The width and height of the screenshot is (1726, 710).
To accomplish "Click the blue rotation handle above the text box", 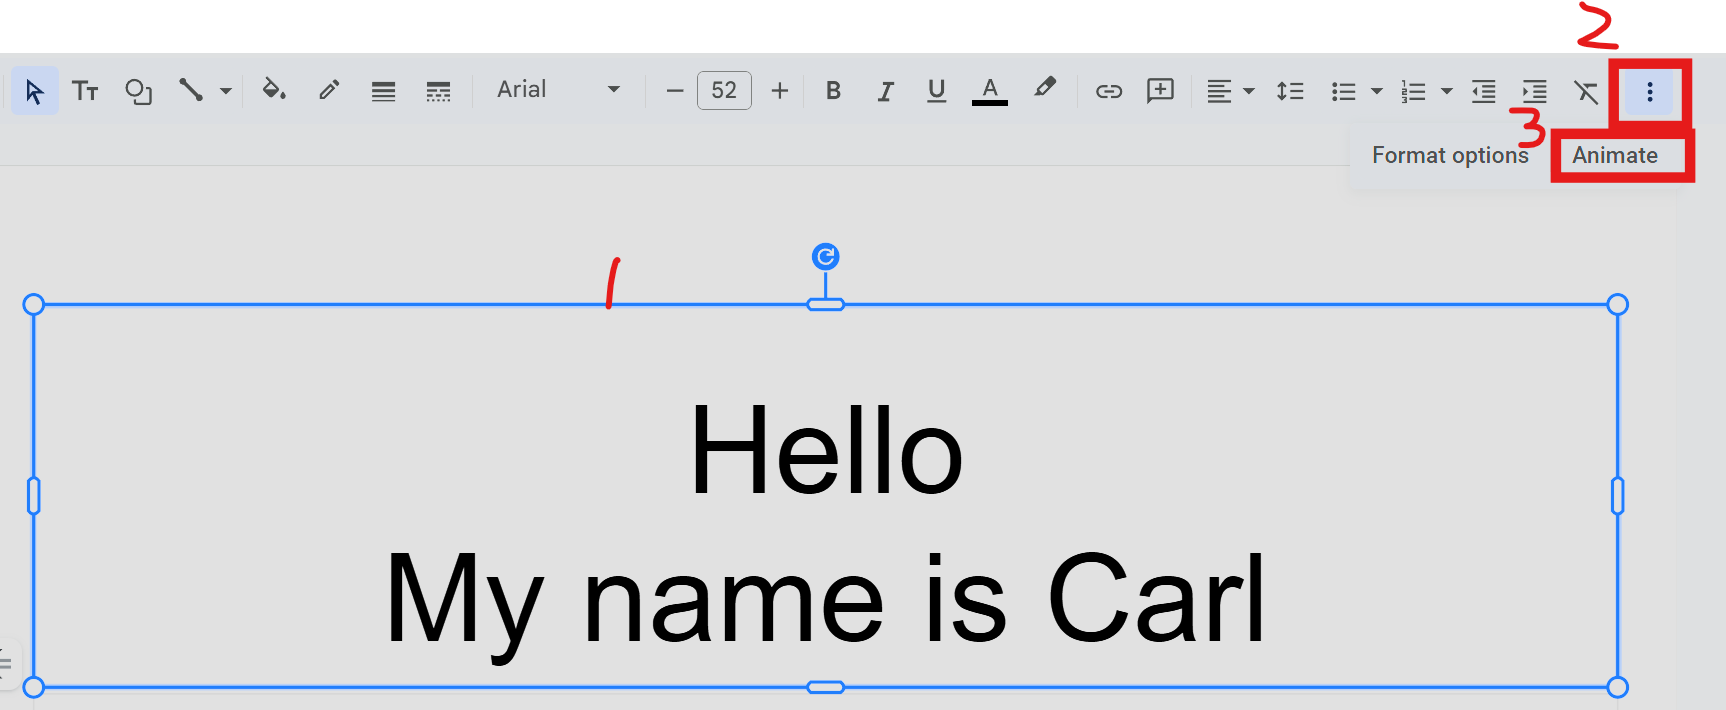I will tap(825, 257).
